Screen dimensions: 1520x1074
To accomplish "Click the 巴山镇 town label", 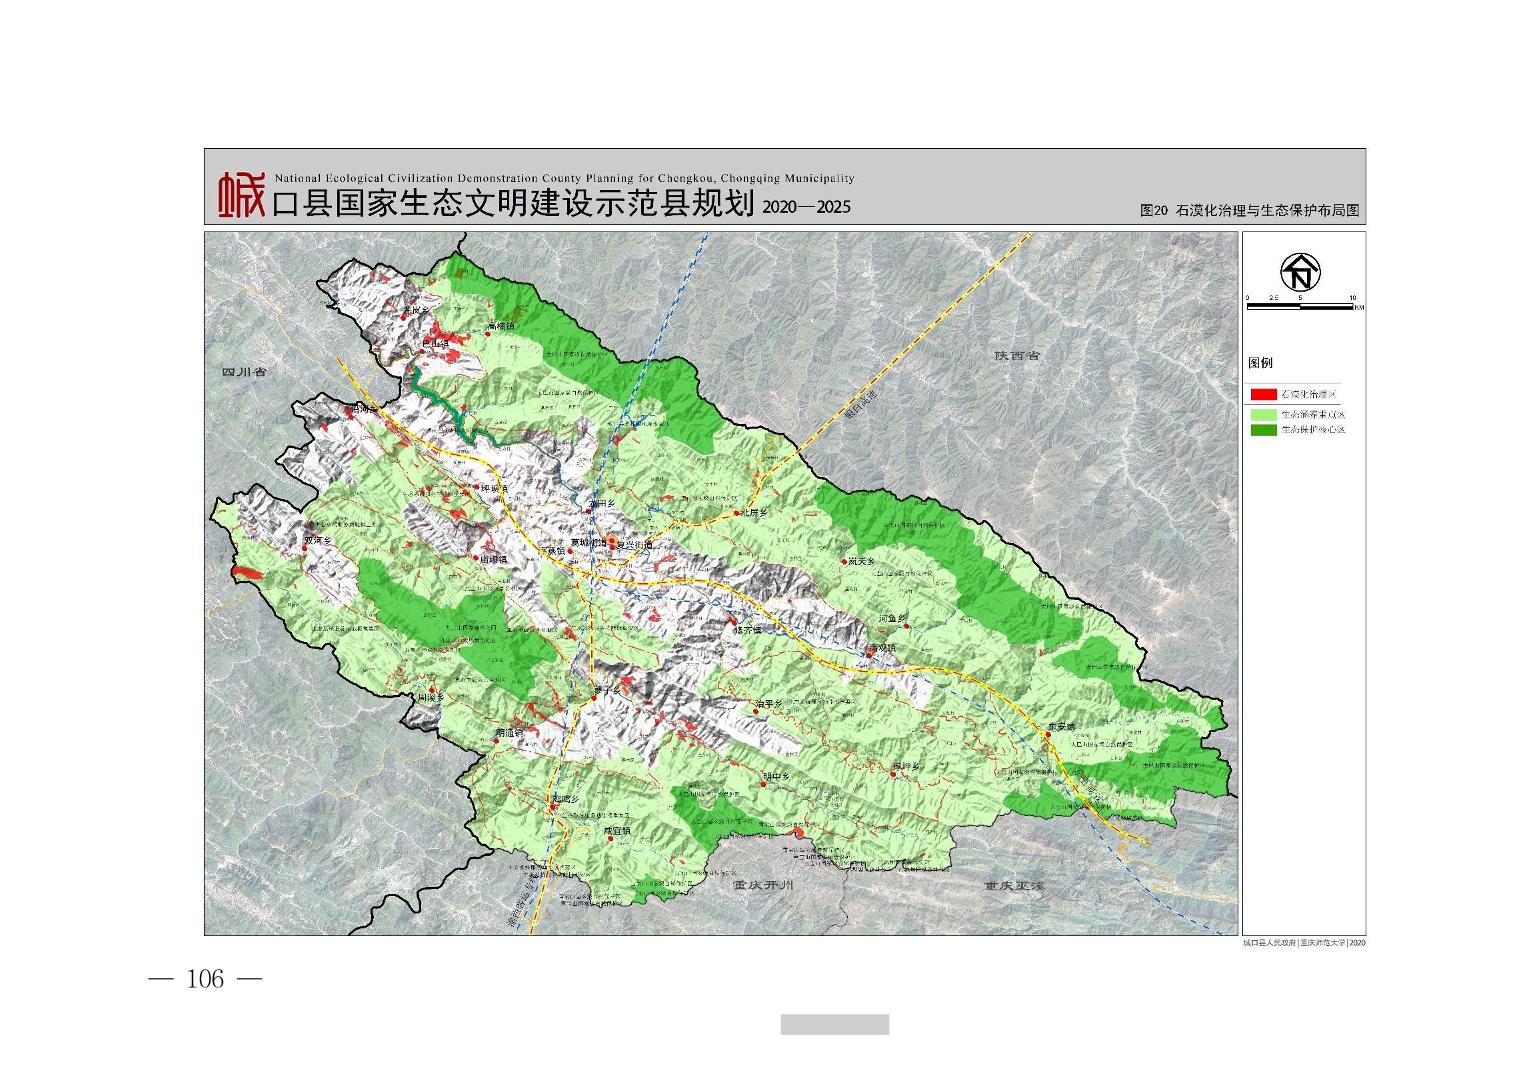I will (436, 343).
